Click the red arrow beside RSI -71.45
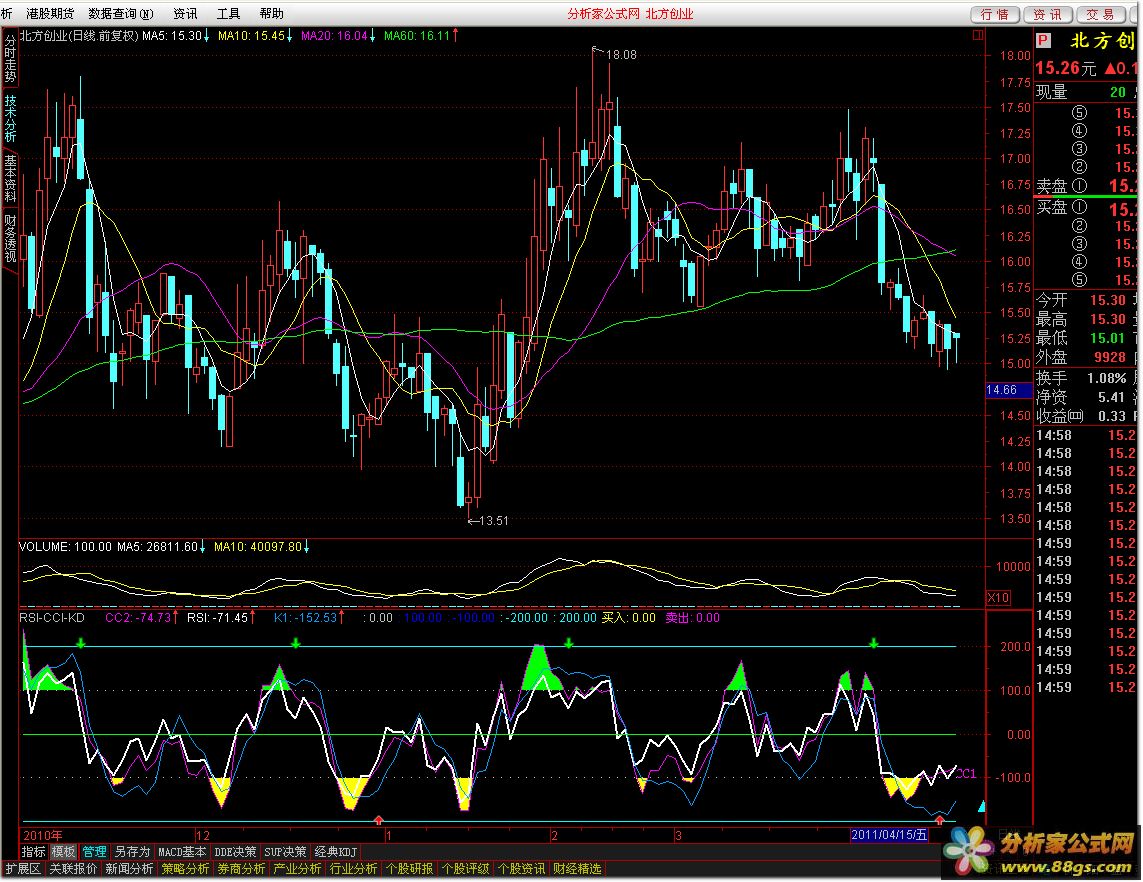 [x=252, y=617]
